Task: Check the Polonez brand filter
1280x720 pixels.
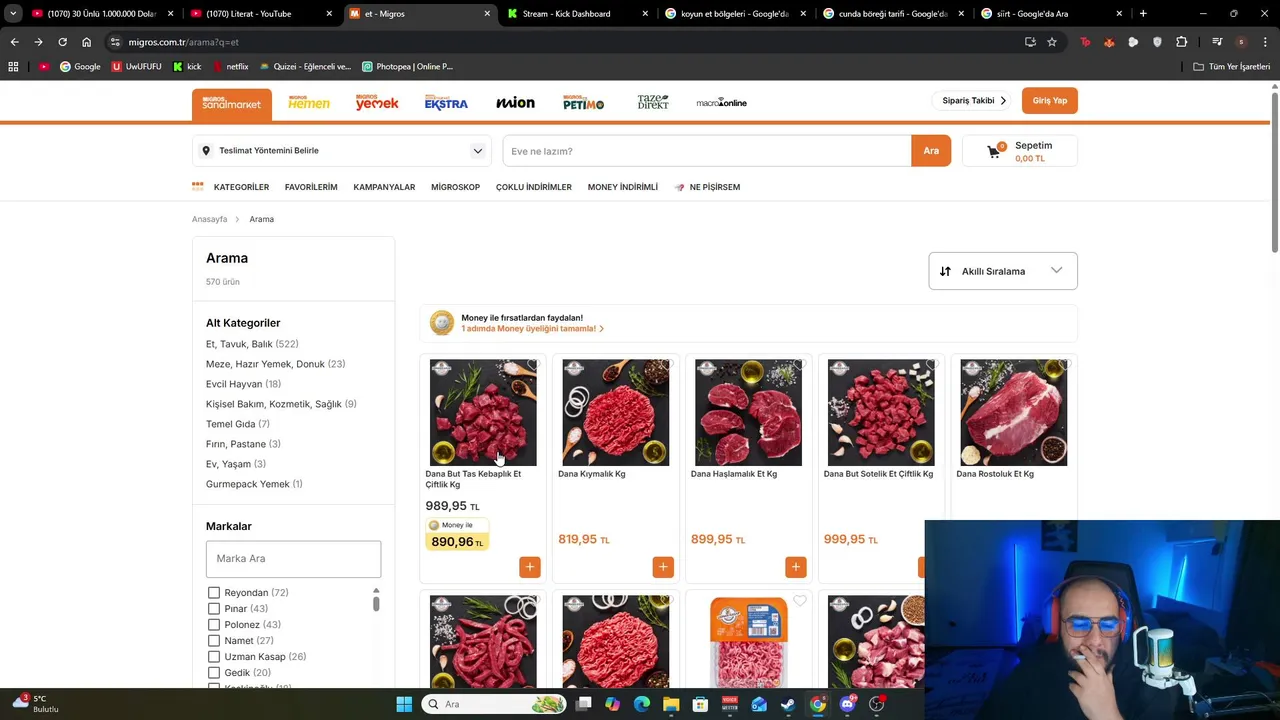Action: coord(214,625)
